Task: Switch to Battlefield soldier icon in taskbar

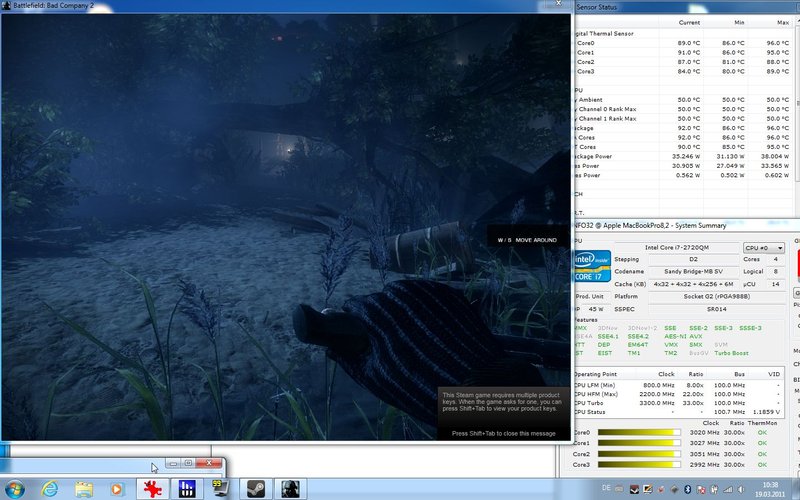Action: (x=290, y=489)
